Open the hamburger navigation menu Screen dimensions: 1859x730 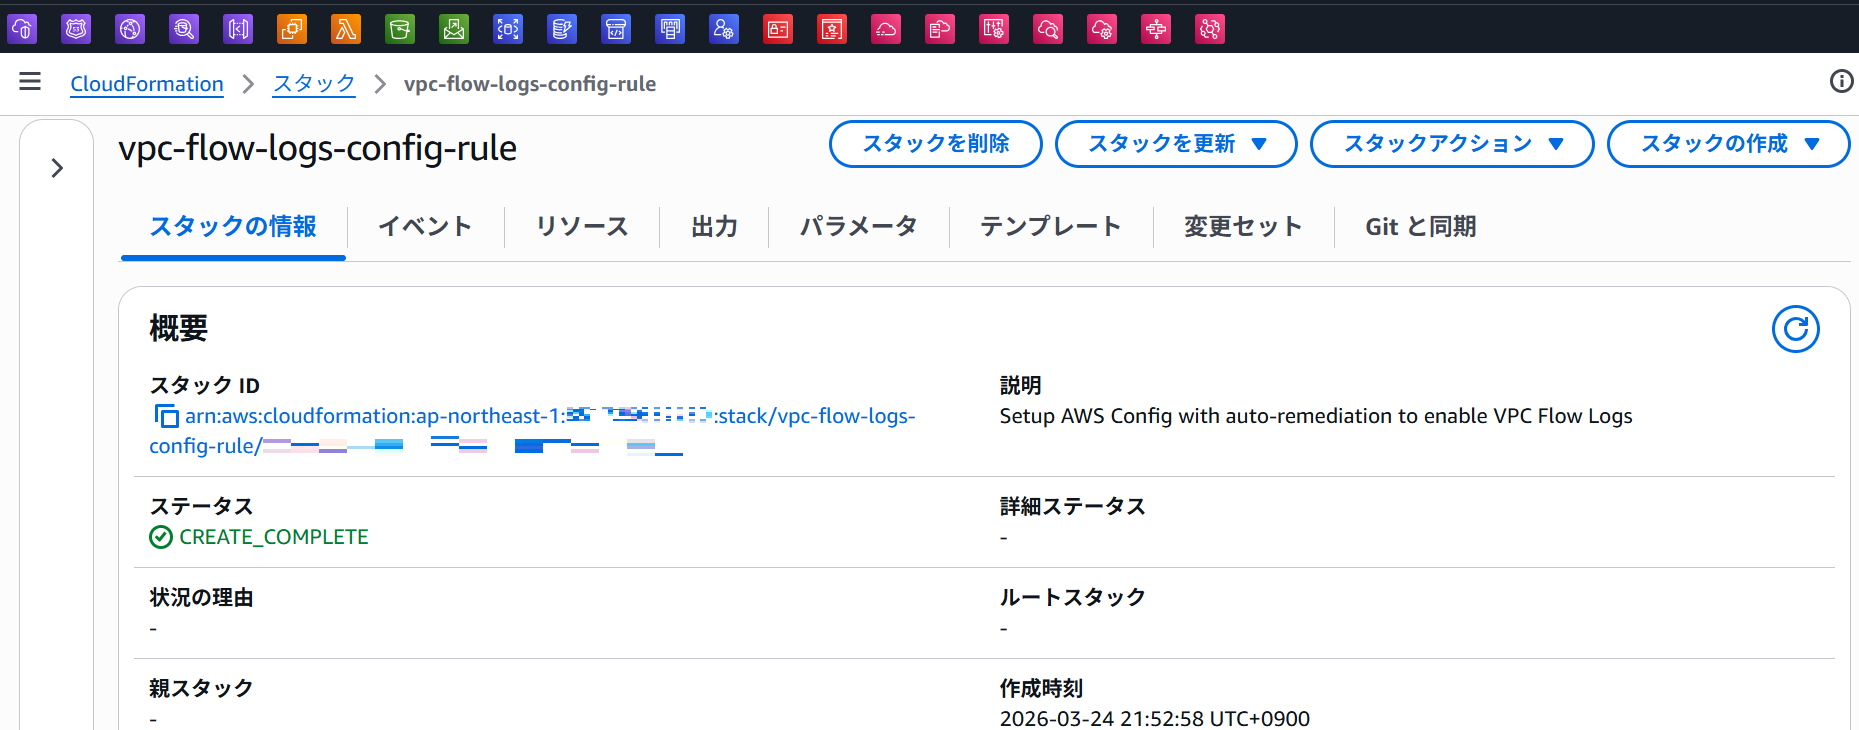coord(30,82)
